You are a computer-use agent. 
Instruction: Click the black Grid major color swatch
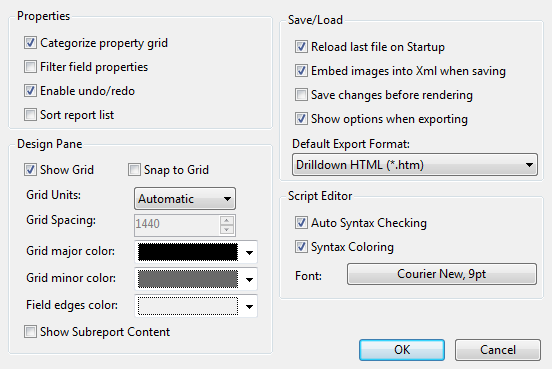click(x=188, y=252)
